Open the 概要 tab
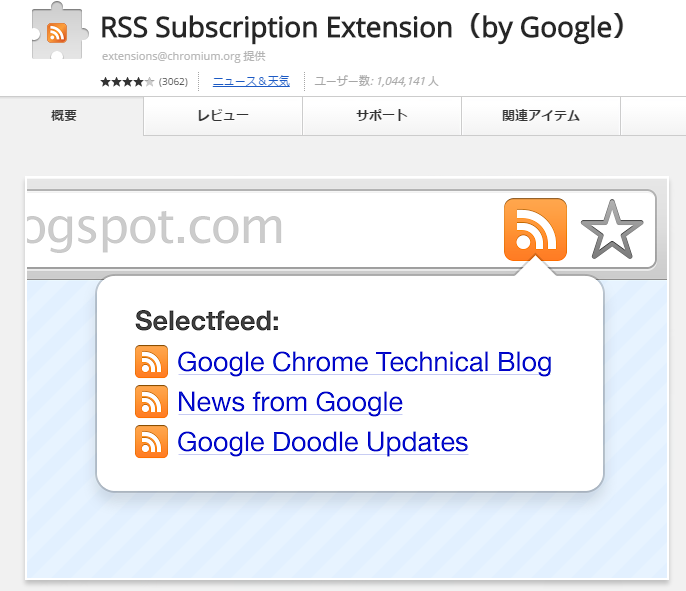This screenshot has width=686, height=591. pos(64,115)
